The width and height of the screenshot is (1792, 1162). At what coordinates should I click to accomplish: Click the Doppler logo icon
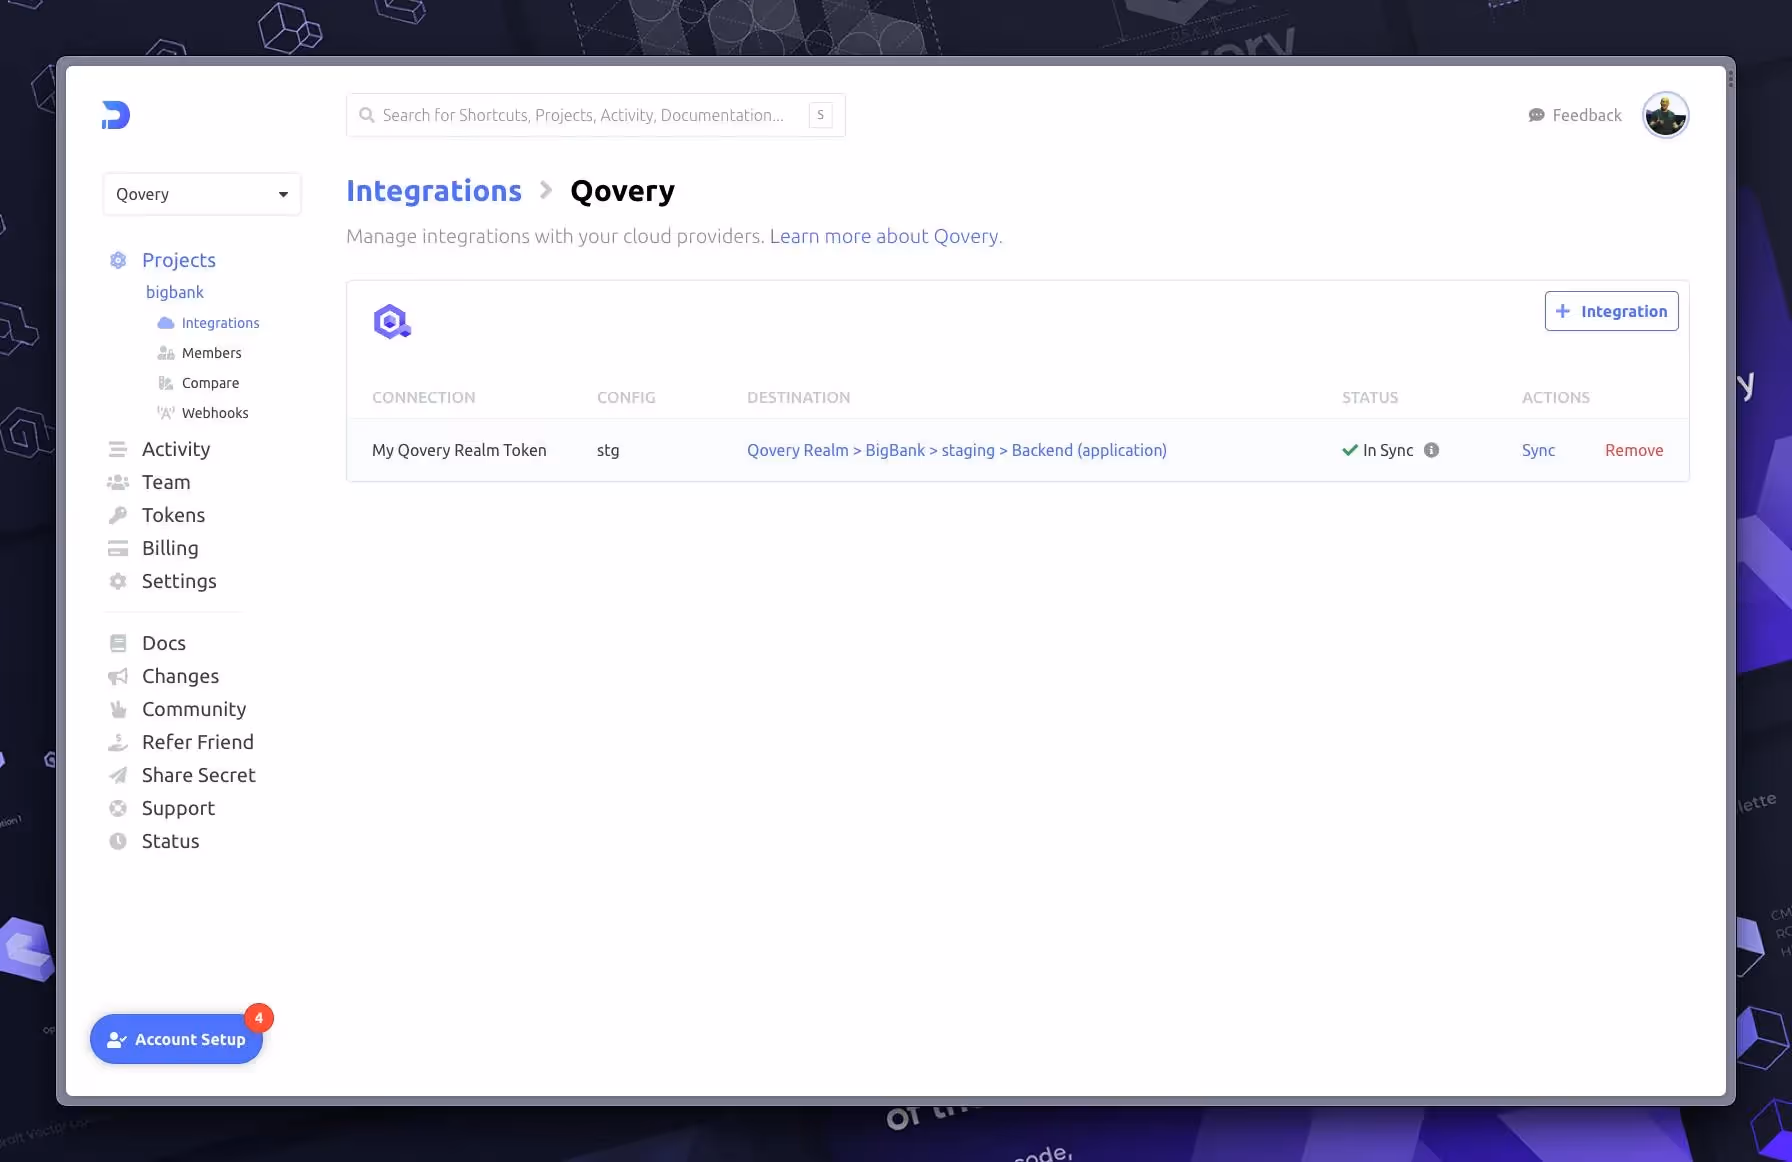pyautogui.click(x=116, y=115)
